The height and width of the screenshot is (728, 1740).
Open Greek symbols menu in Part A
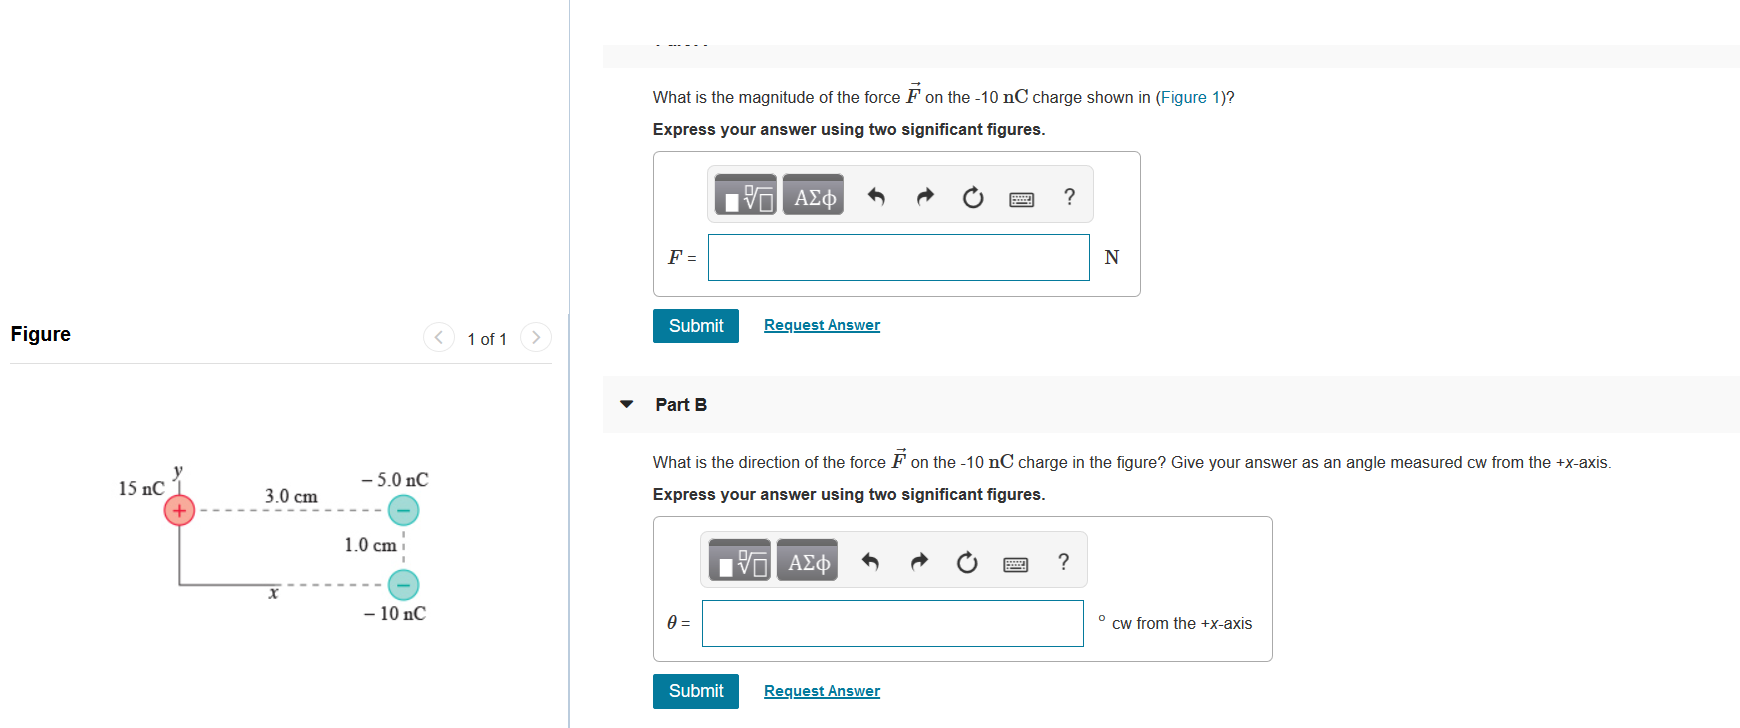[x=813, y=195]
